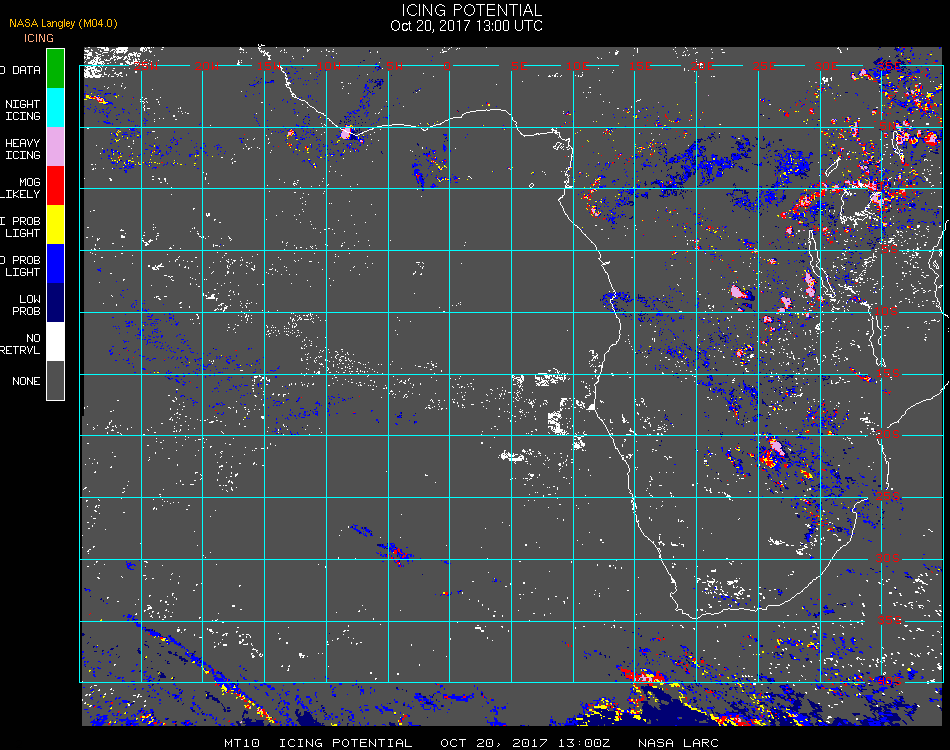This screenshot has width=950, height=750.
Task: Click the 25W longitude label
Action: 145,66
